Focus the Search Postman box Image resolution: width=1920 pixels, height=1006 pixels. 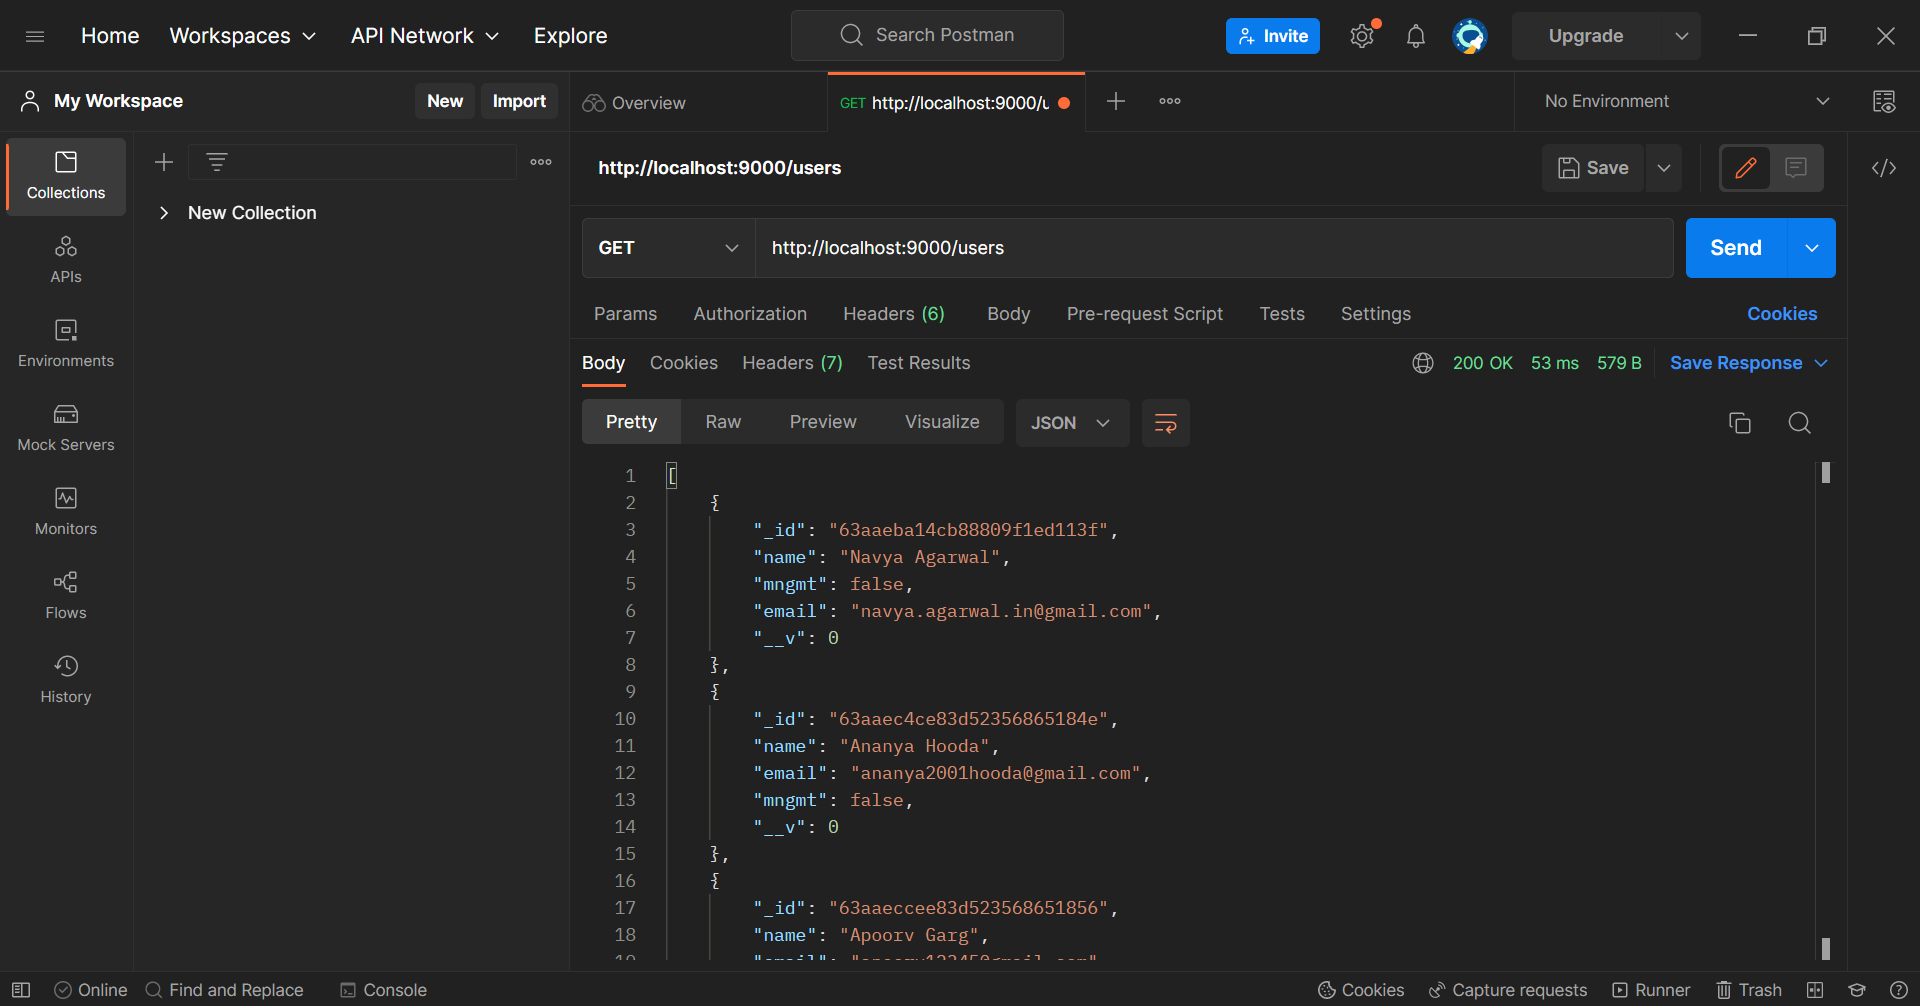pyautogui.click(x=927, y=35)
